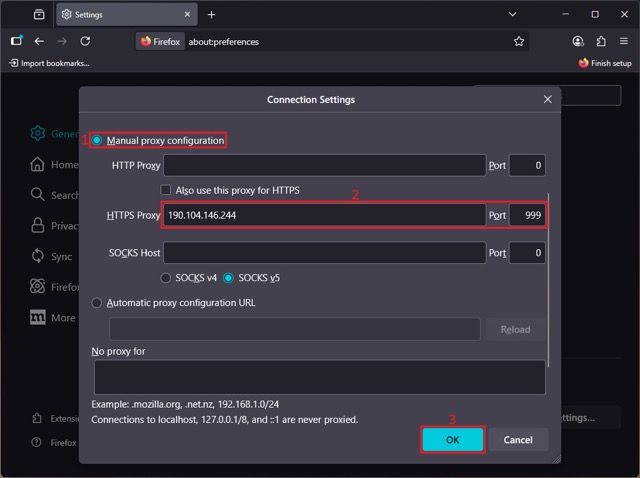The width and height of the screenshot is (640, 478).
Task: Expand the list all tabs dropdown arrow
Action: pyautogui.click(x=512, y=15)
